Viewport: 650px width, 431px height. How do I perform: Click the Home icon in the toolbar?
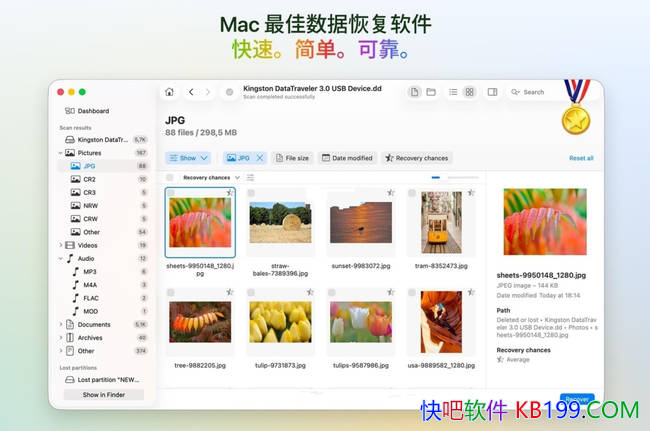(170, 92)
